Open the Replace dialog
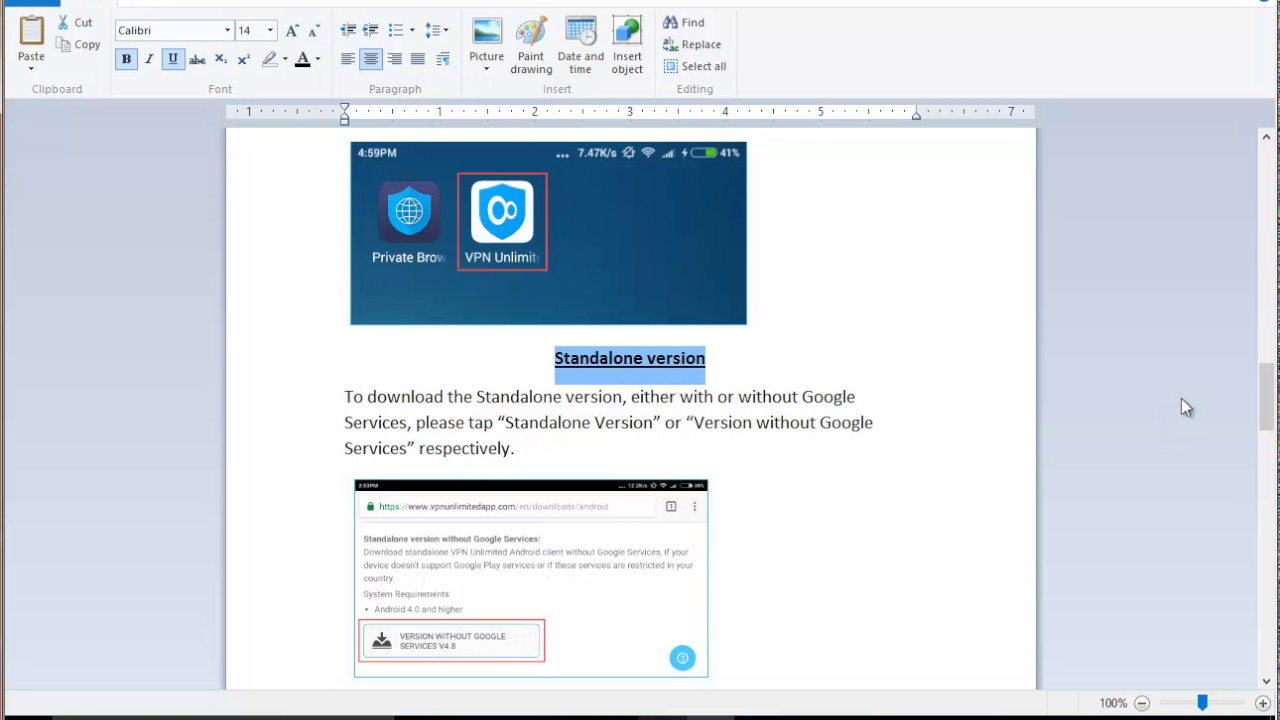 [692, 44]
